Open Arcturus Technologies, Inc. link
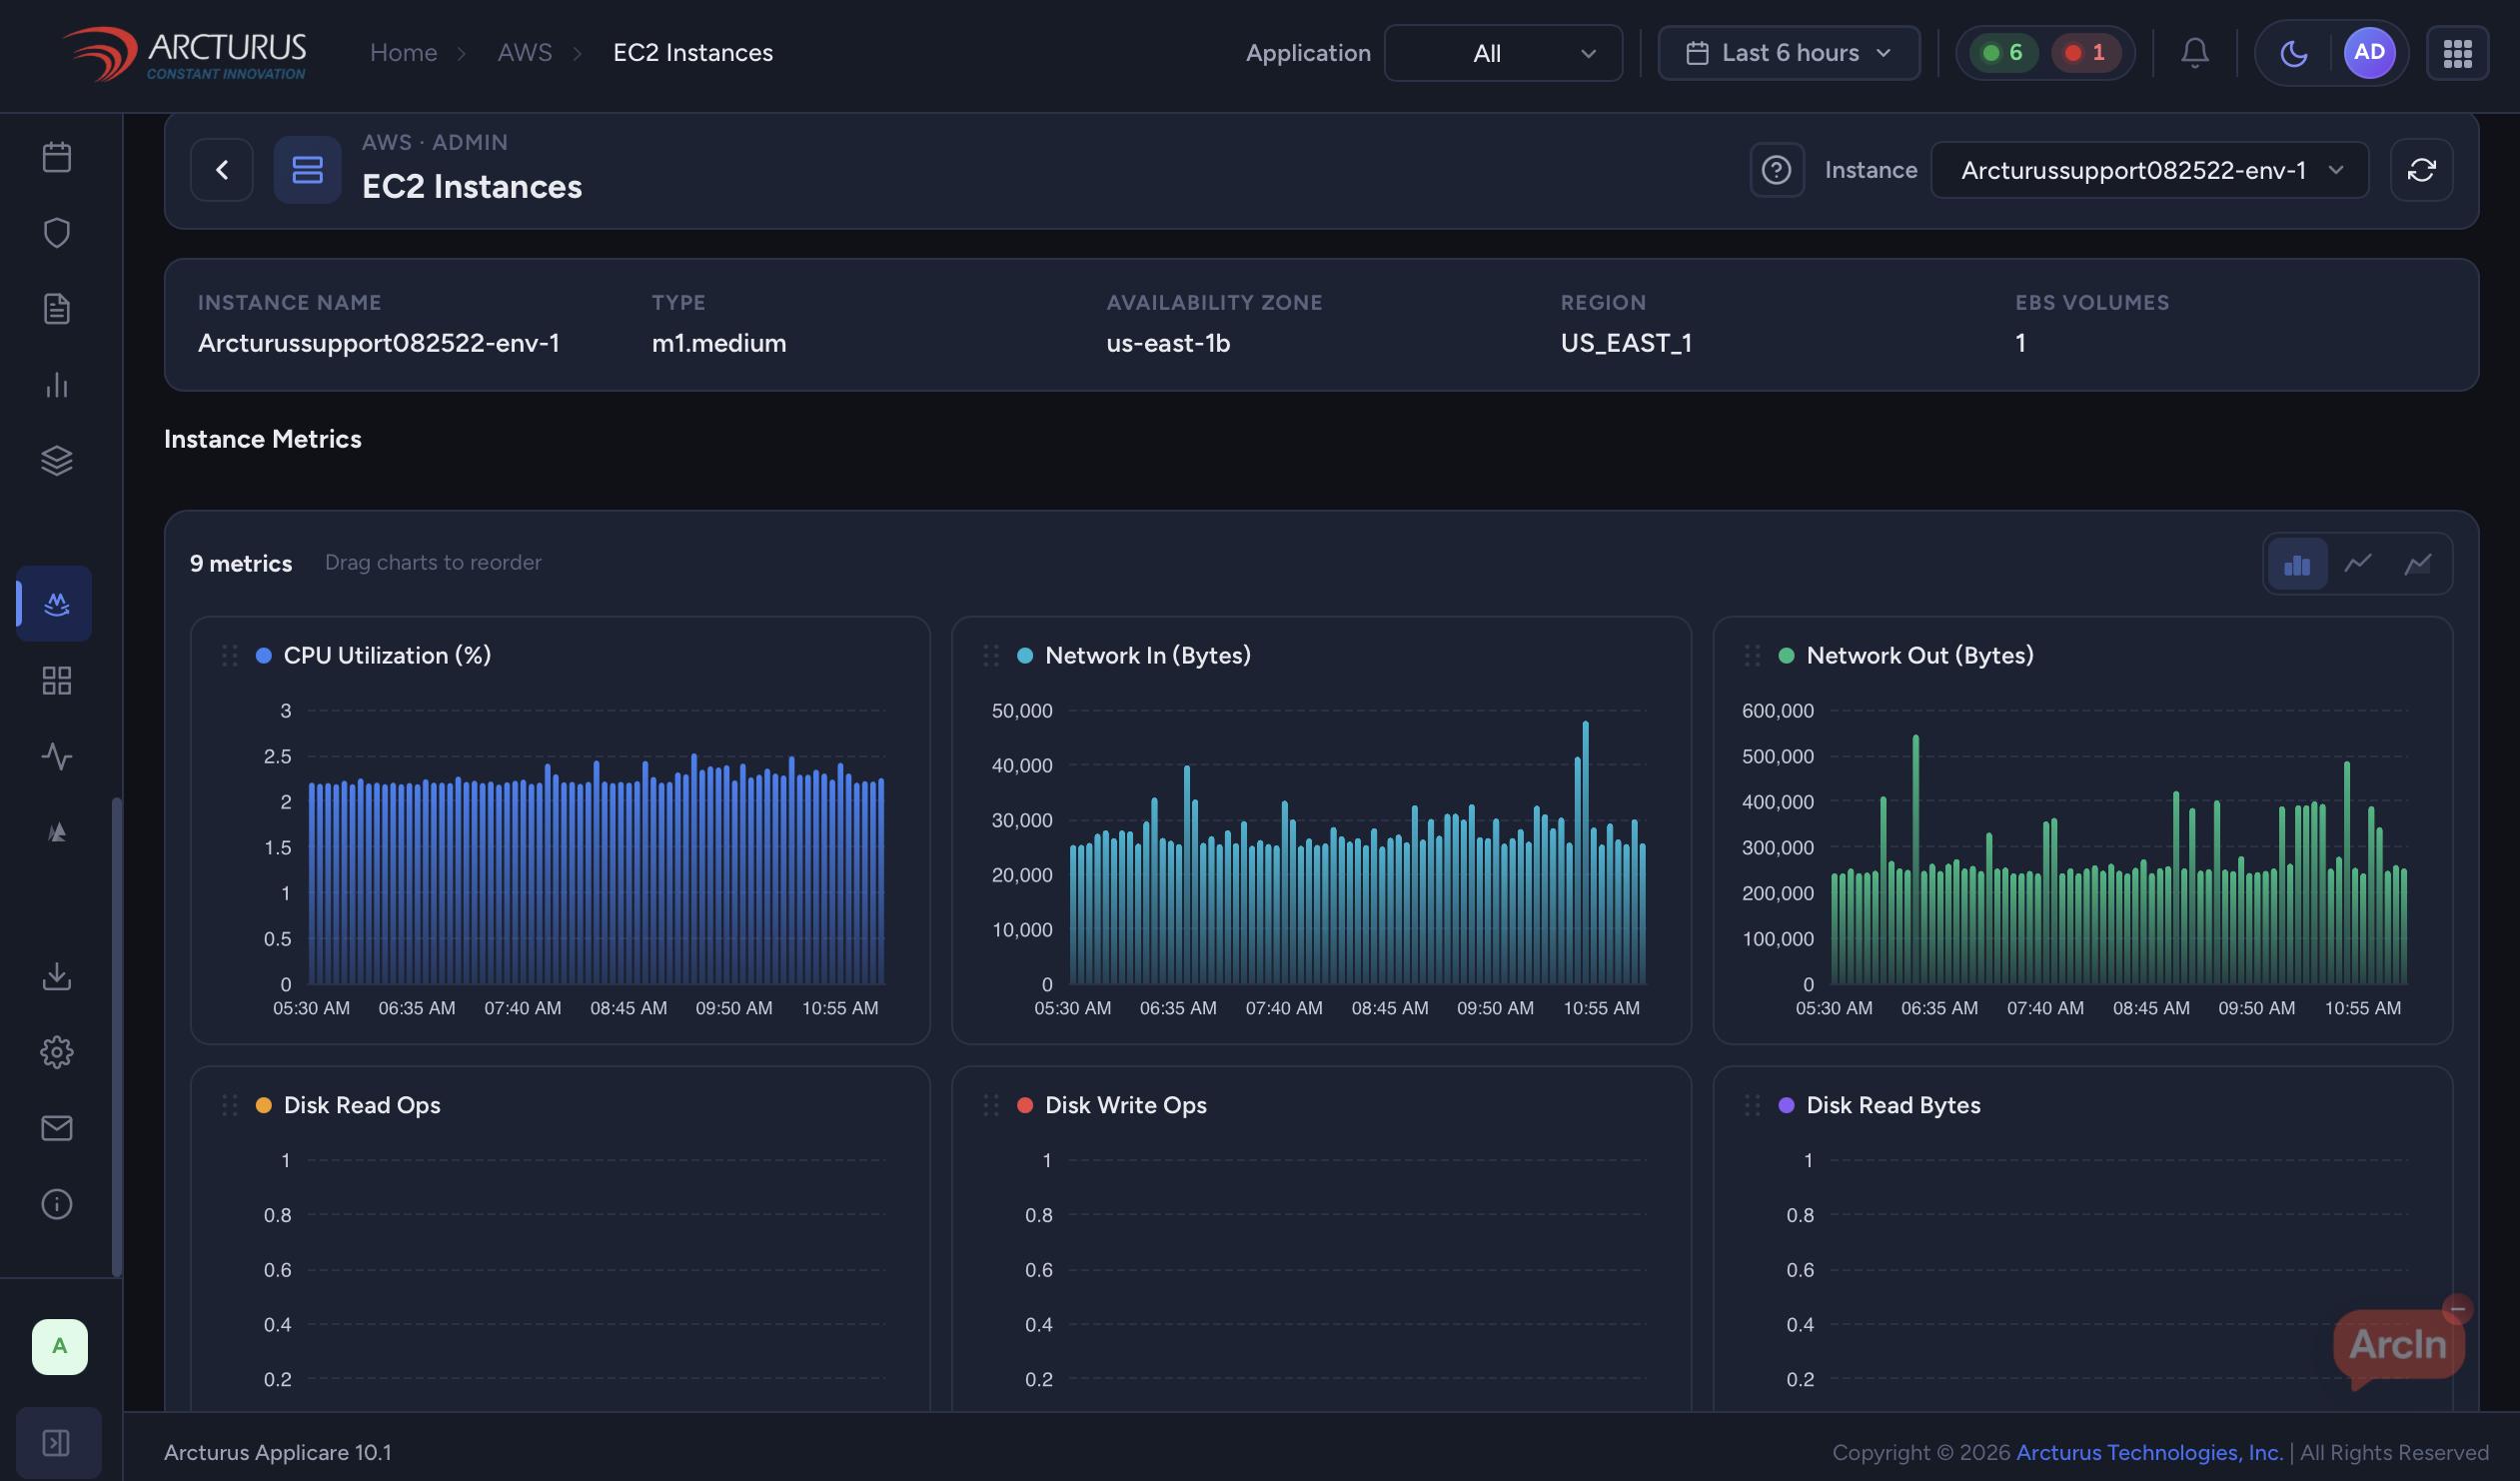Viewport: 2520px width, 1481px height. (x=2150, y=1452)
